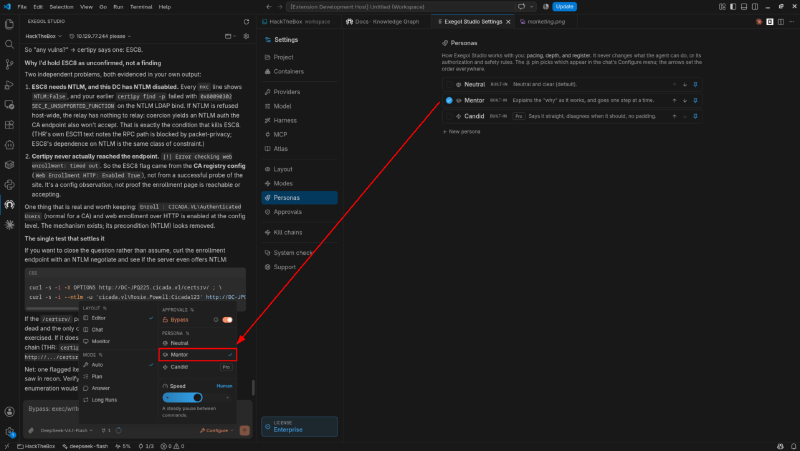Open the remote window indicator in the status bar
This screenshot has width=800, height=451.
pos(6,446)
